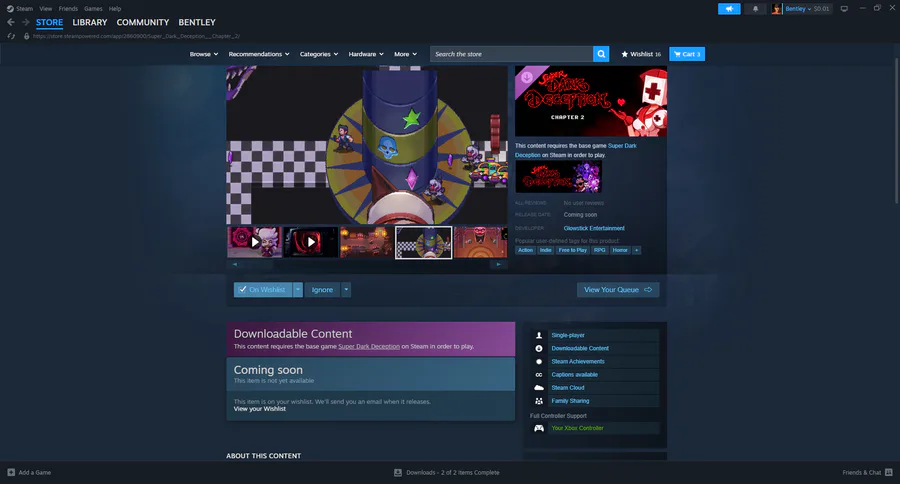Click the Steam Cloud icon
This screenshot has width=900, height=484.
click(x=538, y=388)
